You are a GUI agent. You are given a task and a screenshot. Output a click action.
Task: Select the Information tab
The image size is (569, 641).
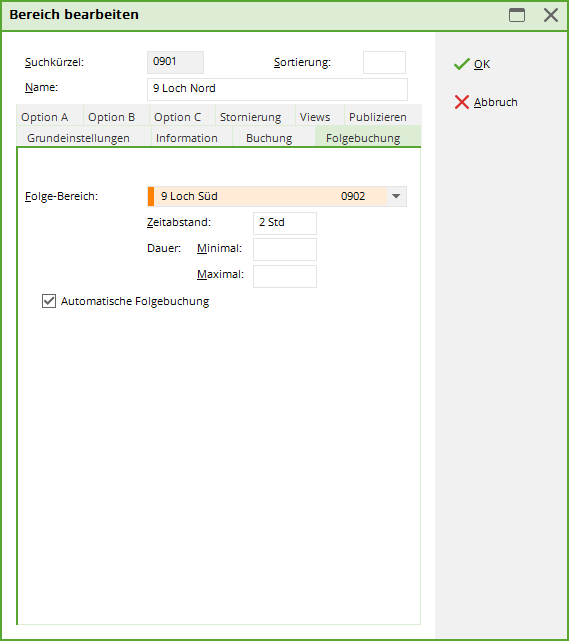(x=187, y=138)
